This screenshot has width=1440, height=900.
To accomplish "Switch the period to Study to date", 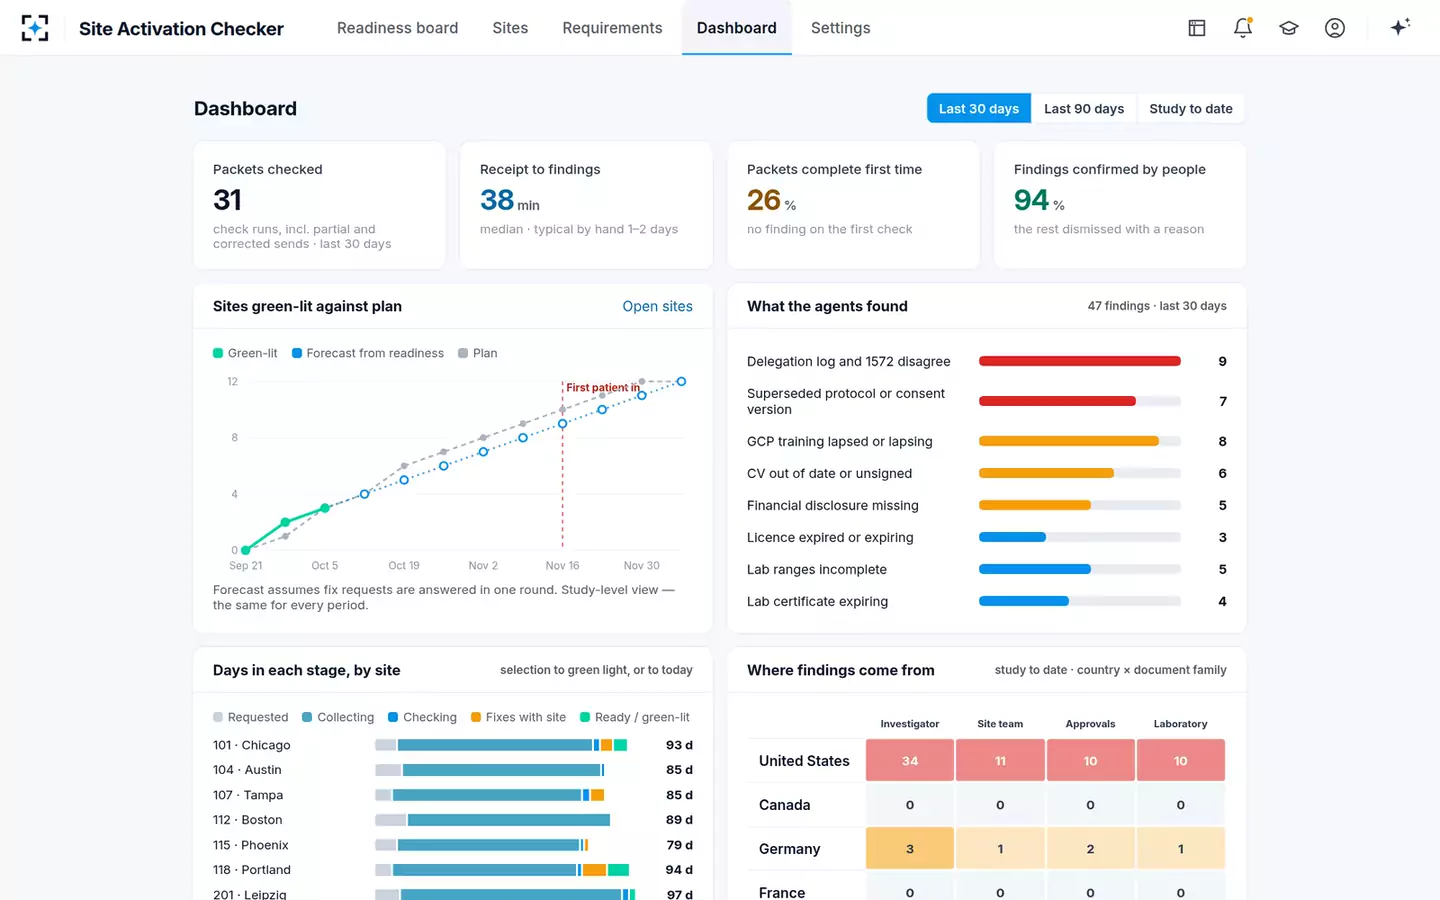I will (1190, 109).
